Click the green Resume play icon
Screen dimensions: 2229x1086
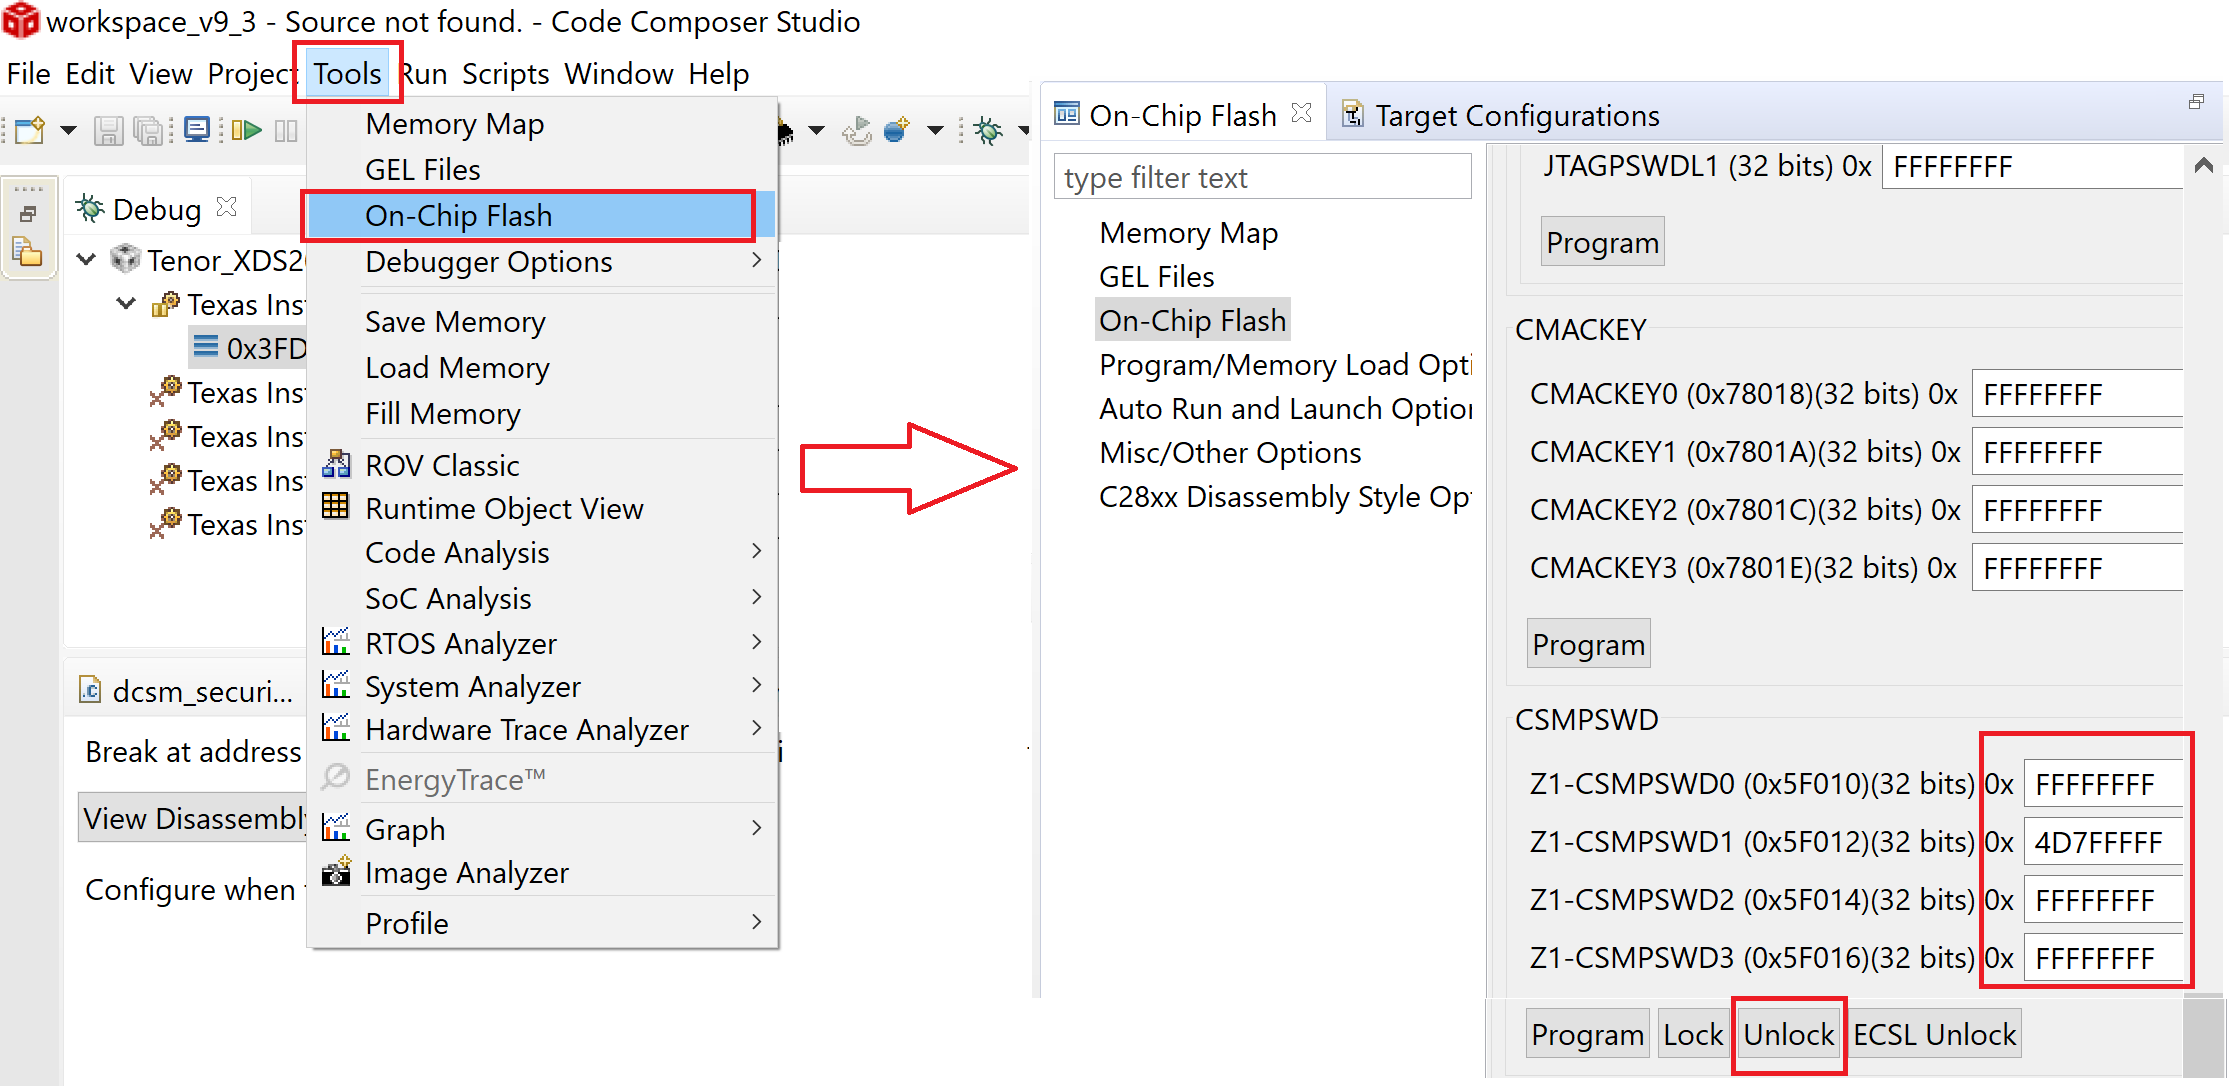tap(246, 130)
